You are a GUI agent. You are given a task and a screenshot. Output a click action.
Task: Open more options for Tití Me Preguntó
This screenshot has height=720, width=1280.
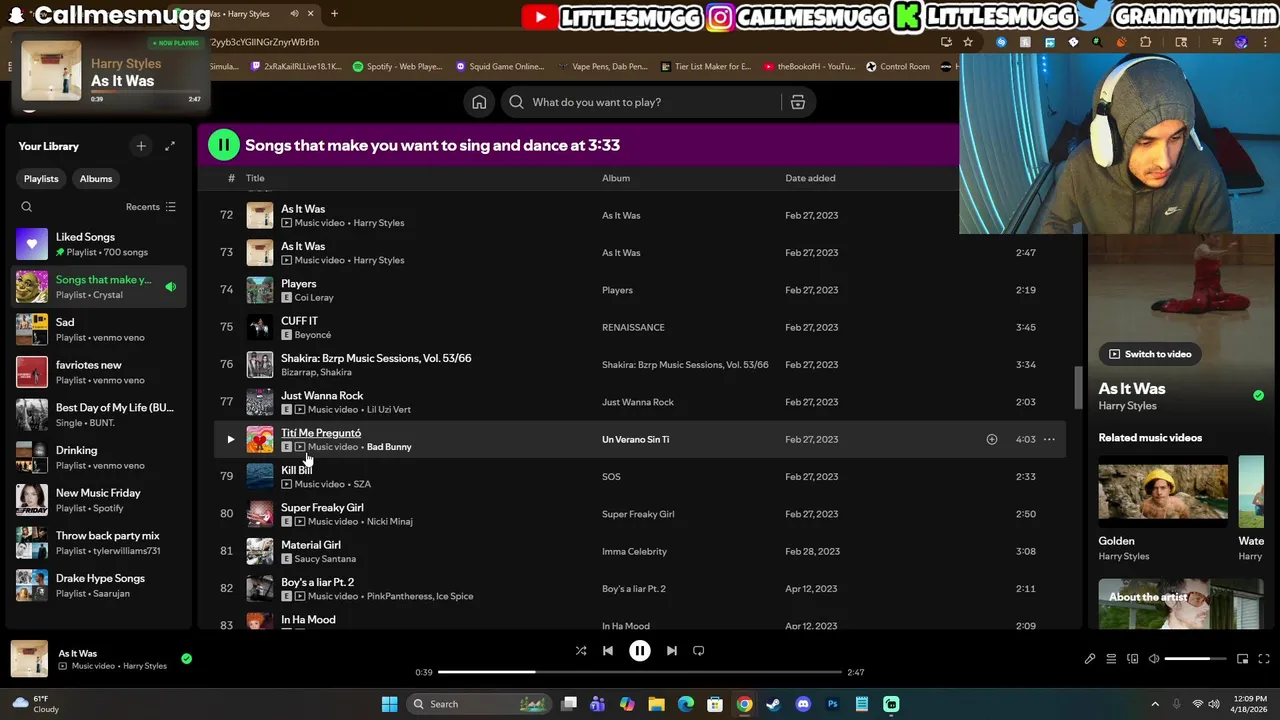[1049, 439]
